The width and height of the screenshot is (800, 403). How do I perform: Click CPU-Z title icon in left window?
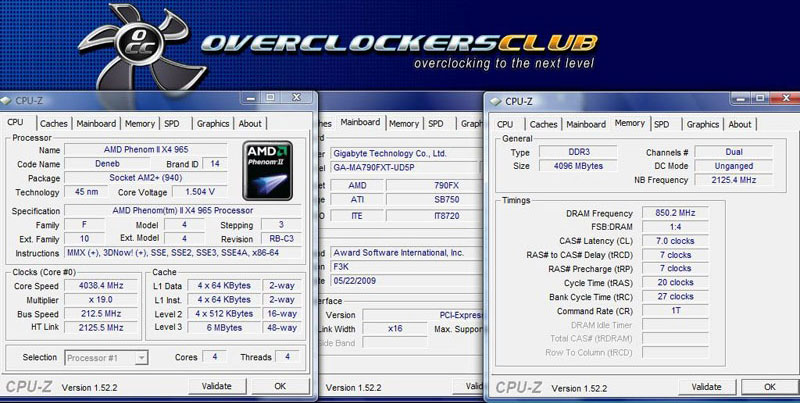point(6,100)
